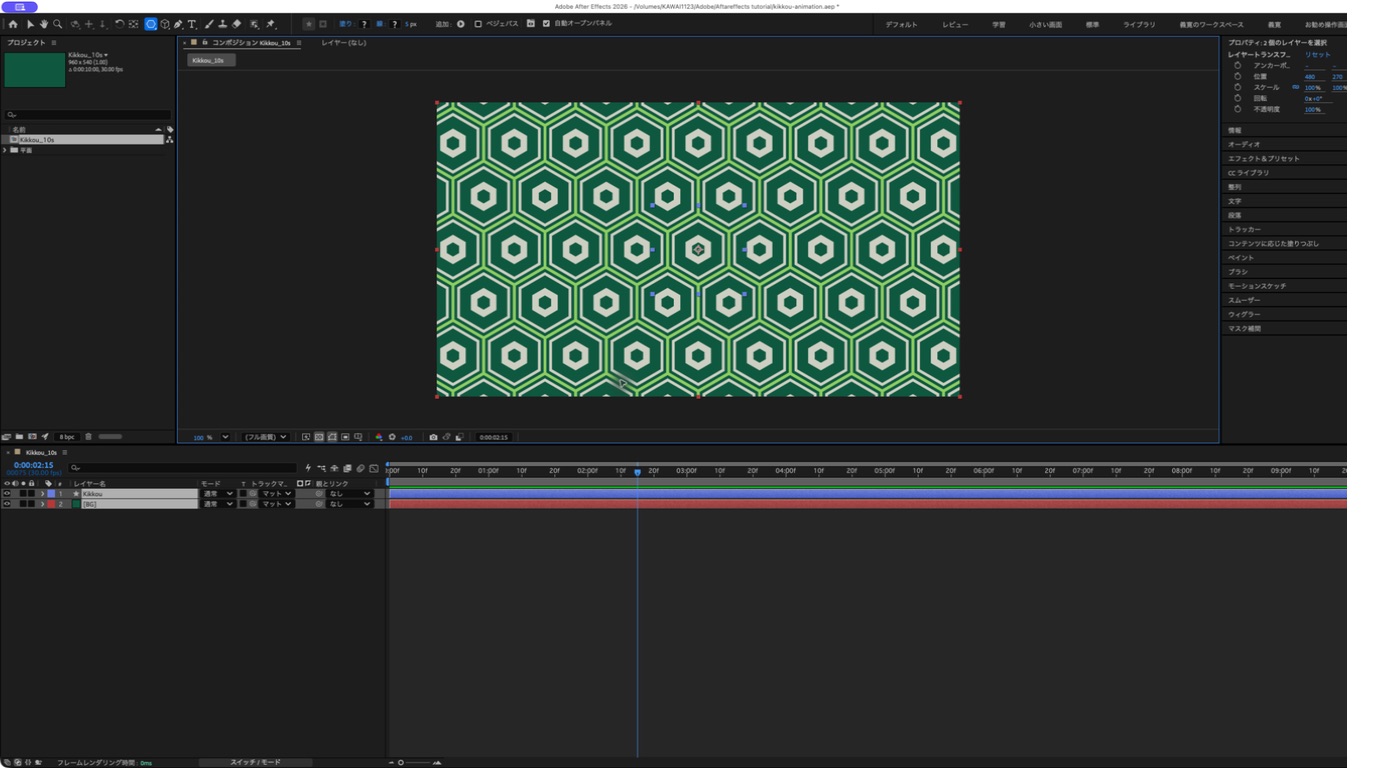The width and height of the screenshot is (1395, 768).
Task: Select the Puppet Pin tool
Action: (270, 24)
